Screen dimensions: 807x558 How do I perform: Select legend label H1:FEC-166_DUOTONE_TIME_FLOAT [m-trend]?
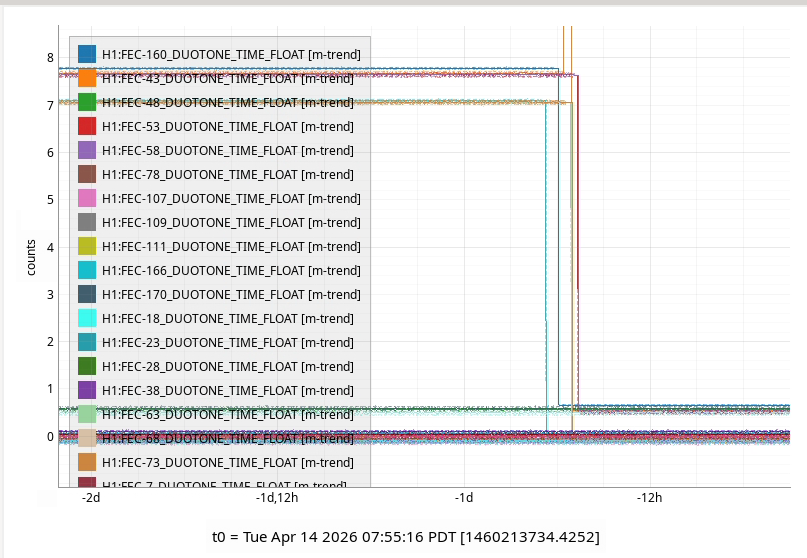231,271
